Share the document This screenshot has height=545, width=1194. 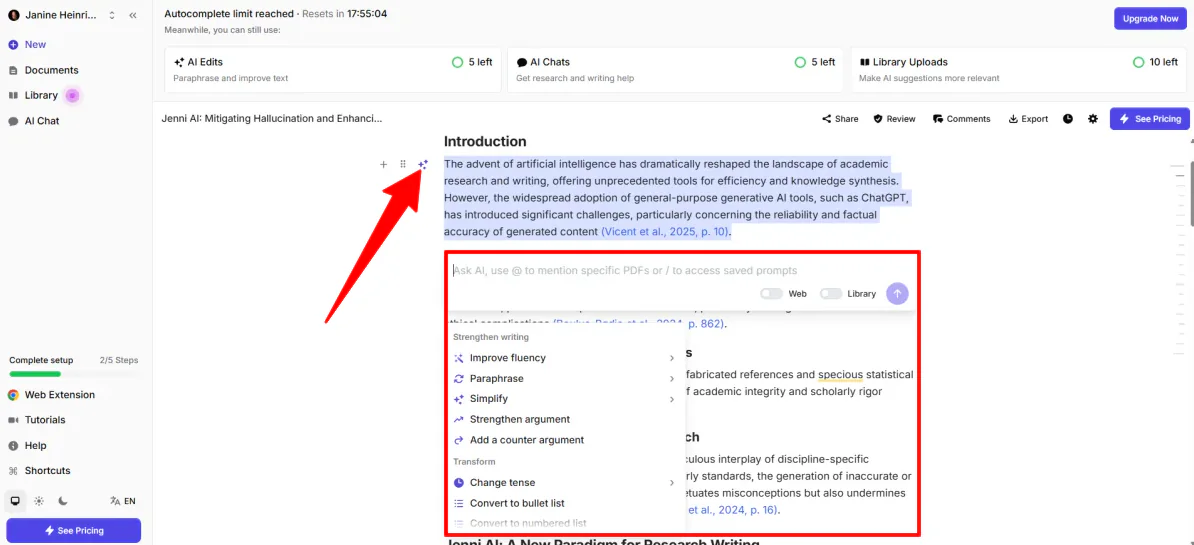pyautogui.click(x=840, y=119)
